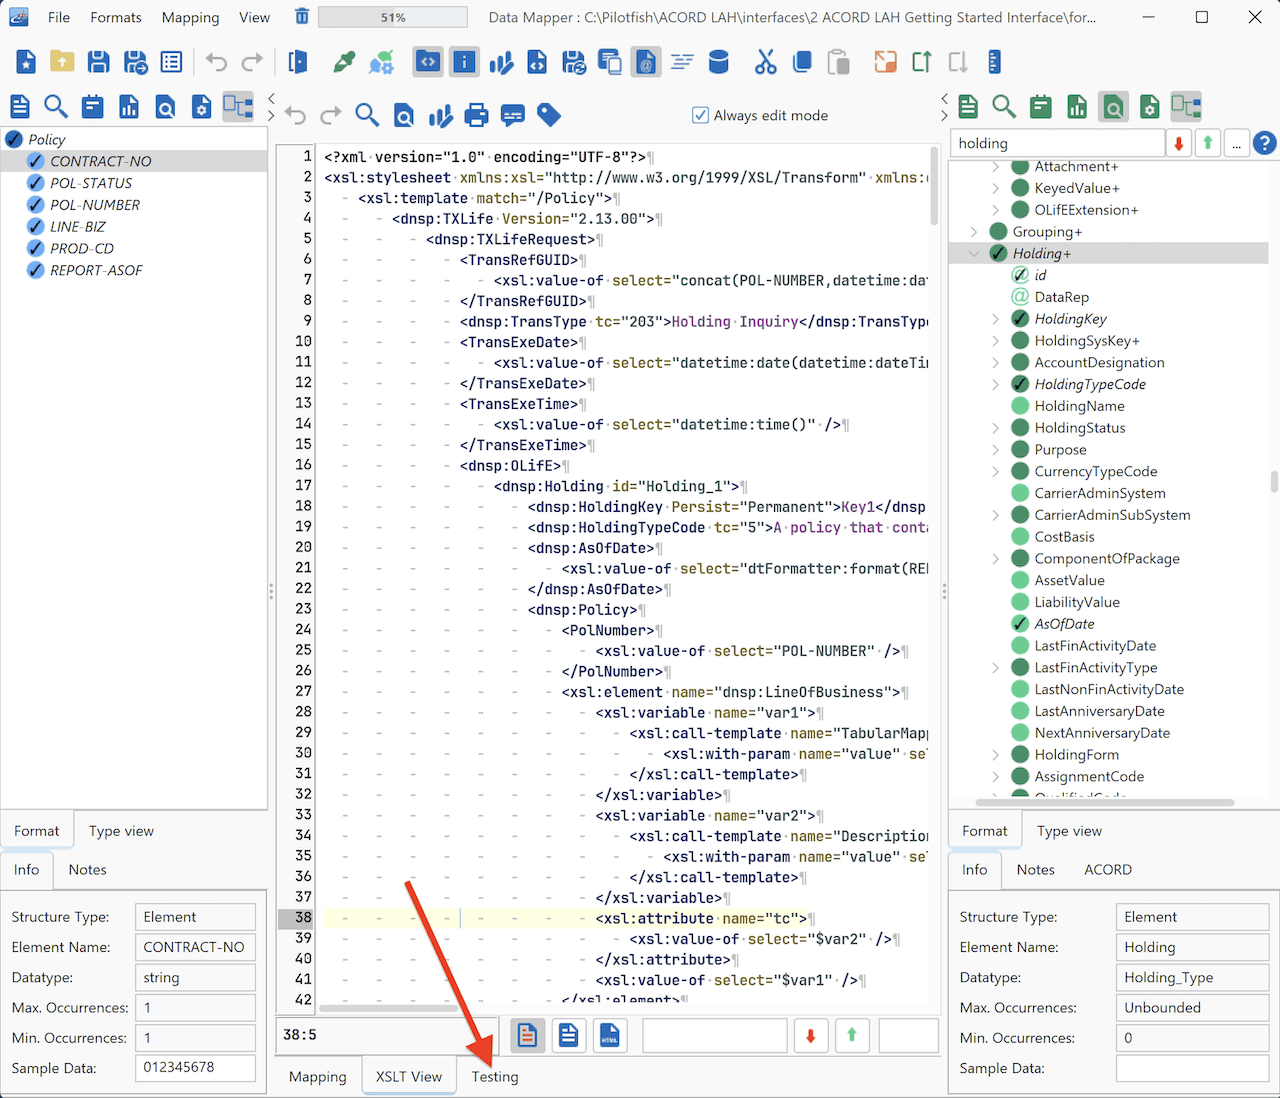
Task: Expand the LastFinActivityType node
Action: point(995,668)
